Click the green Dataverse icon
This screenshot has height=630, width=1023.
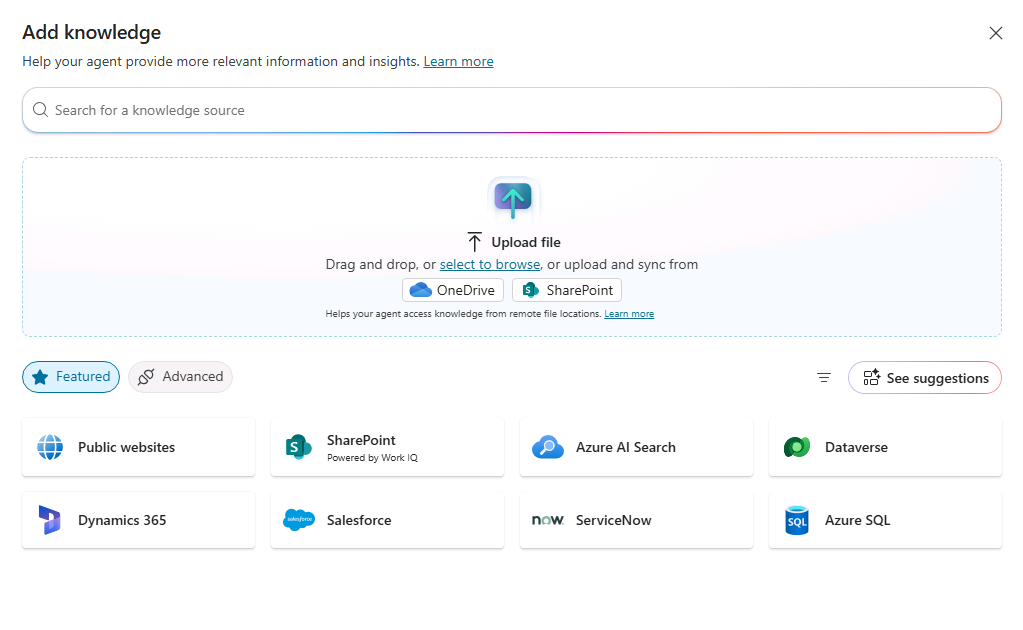(797, 447)
